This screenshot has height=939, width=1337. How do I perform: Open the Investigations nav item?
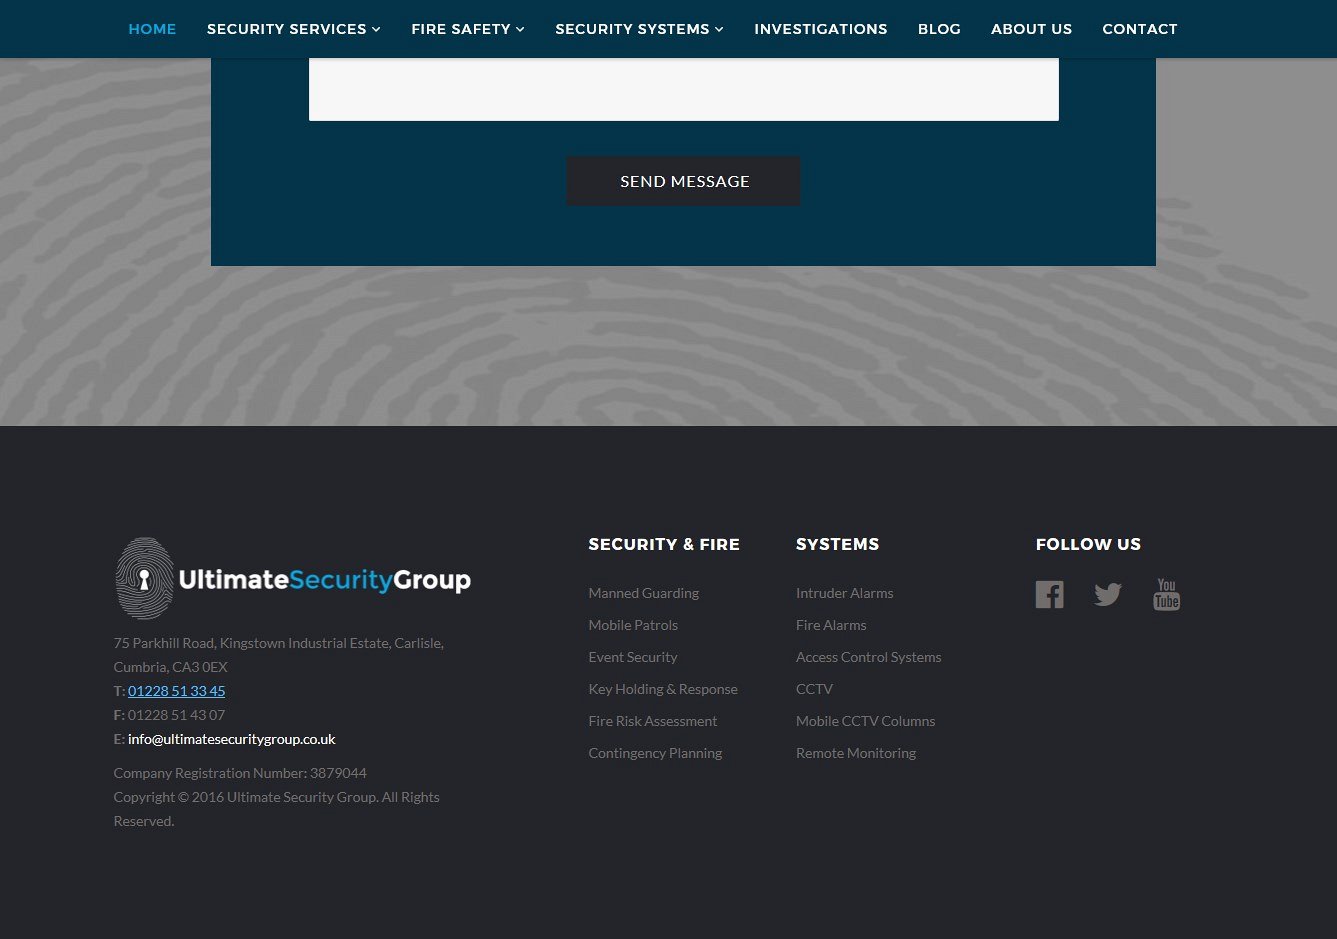coord(820,29)
